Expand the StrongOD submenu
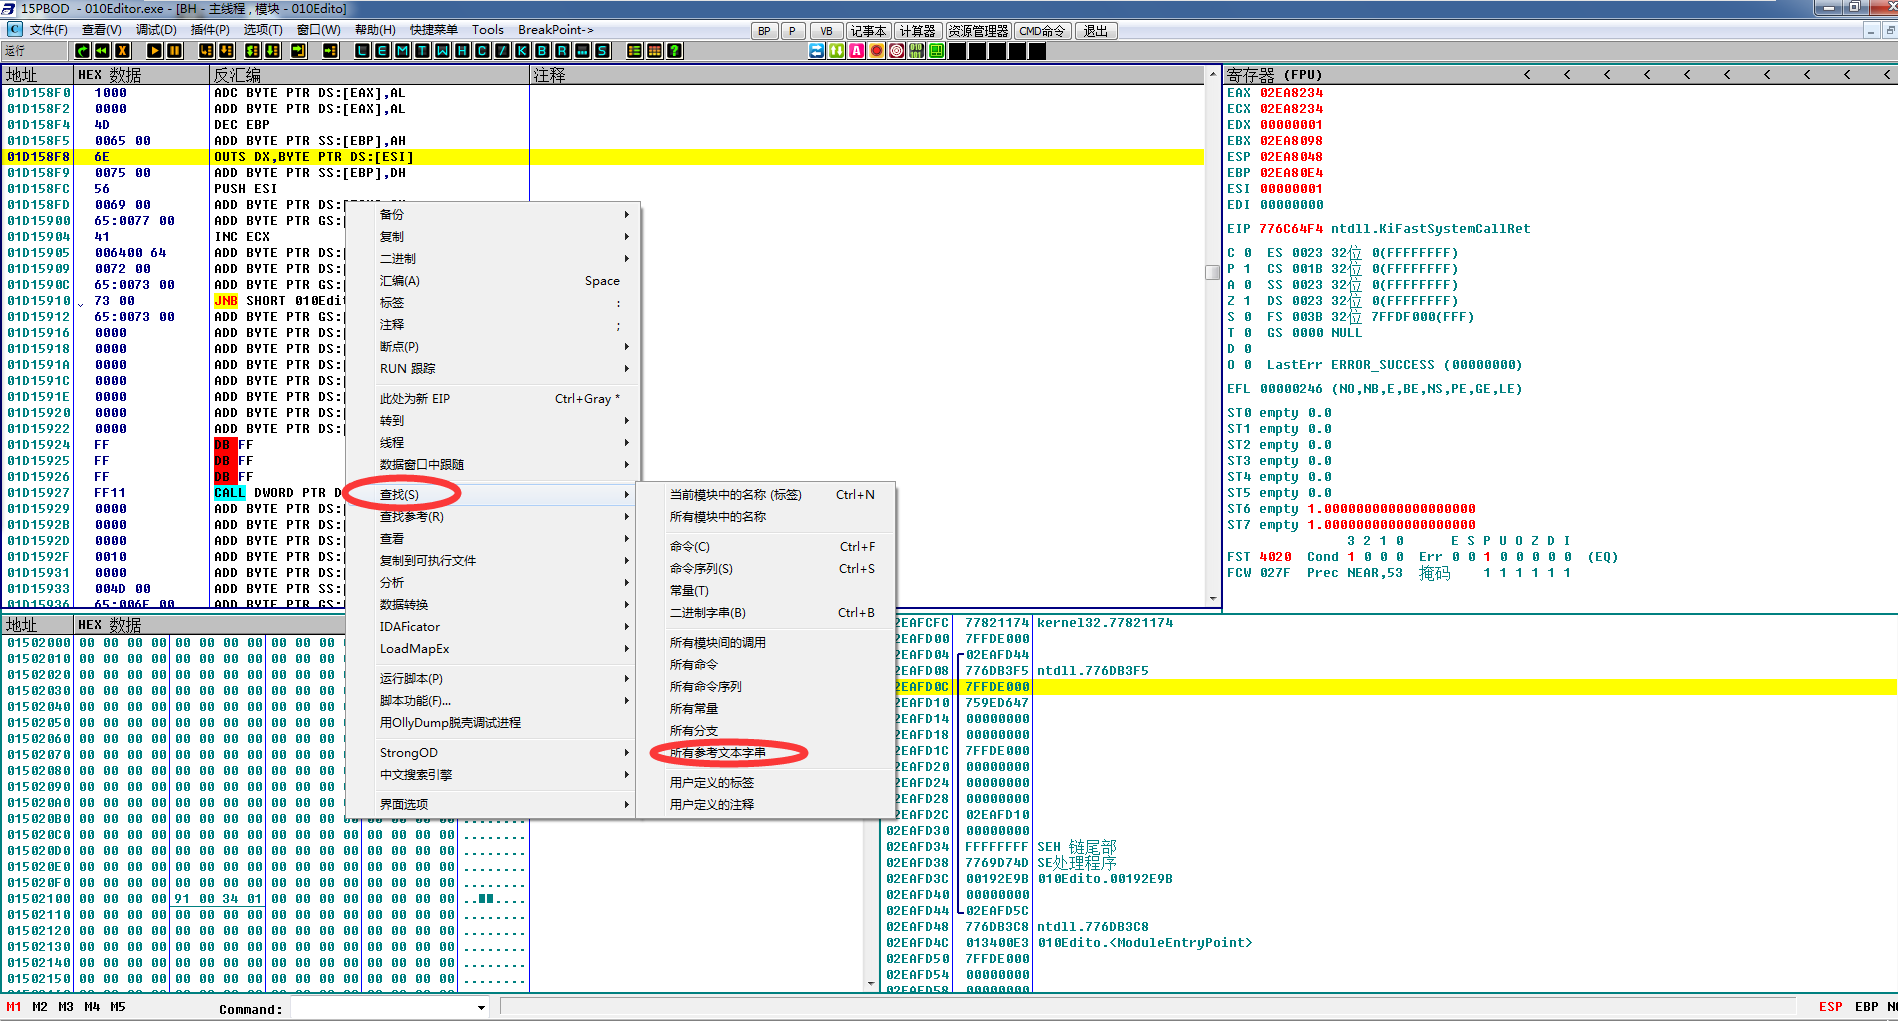Viewport: 1898px width, 1021px height. 491,753
